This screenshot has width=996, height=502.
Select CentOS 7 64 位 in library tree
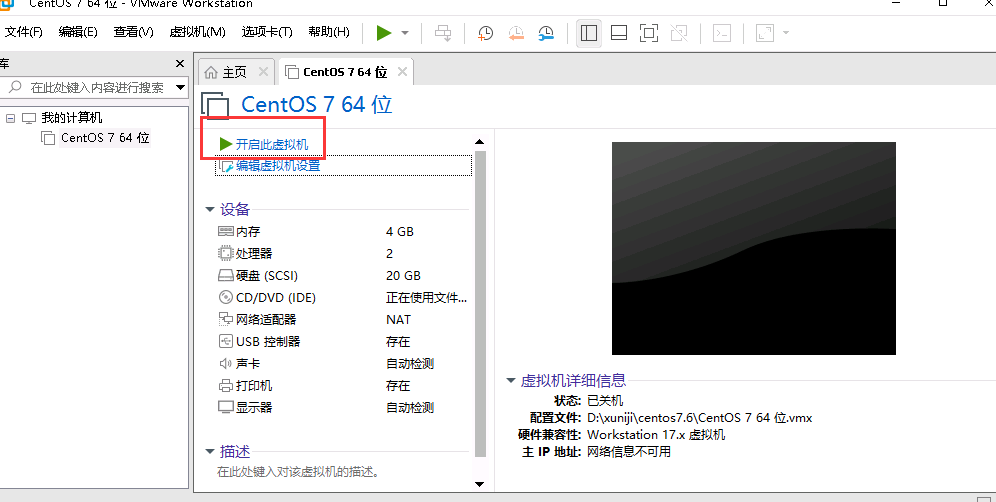pyautogui.click(x=105, y=137)
